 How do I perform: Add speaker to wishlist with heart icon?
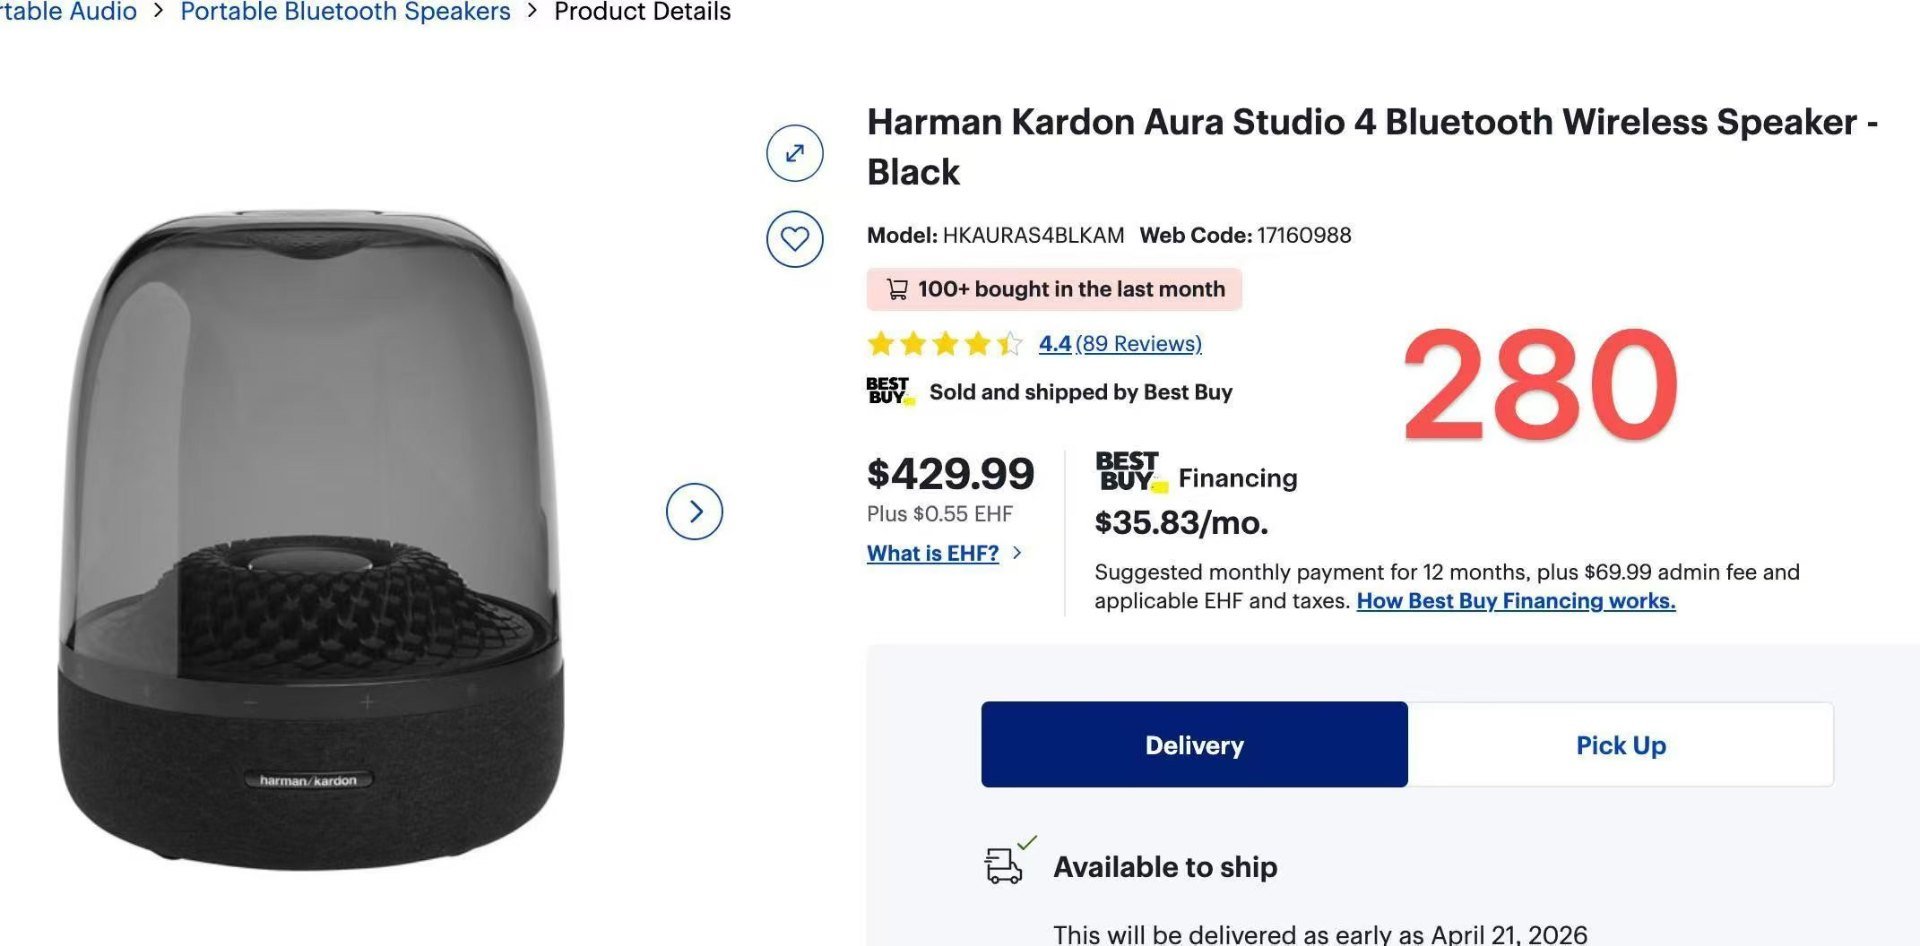(794, 239)
